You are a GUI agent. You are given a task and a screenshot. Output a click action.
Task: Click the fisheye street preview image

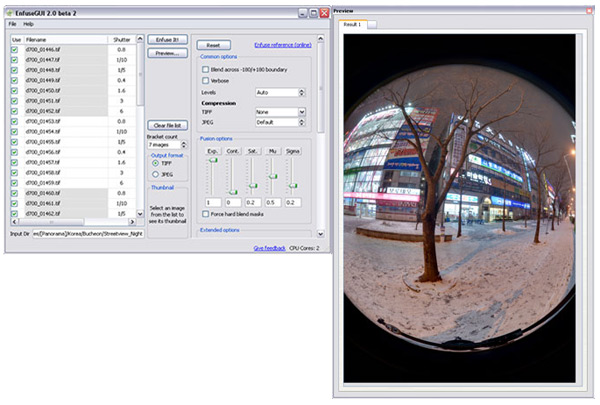459,208
